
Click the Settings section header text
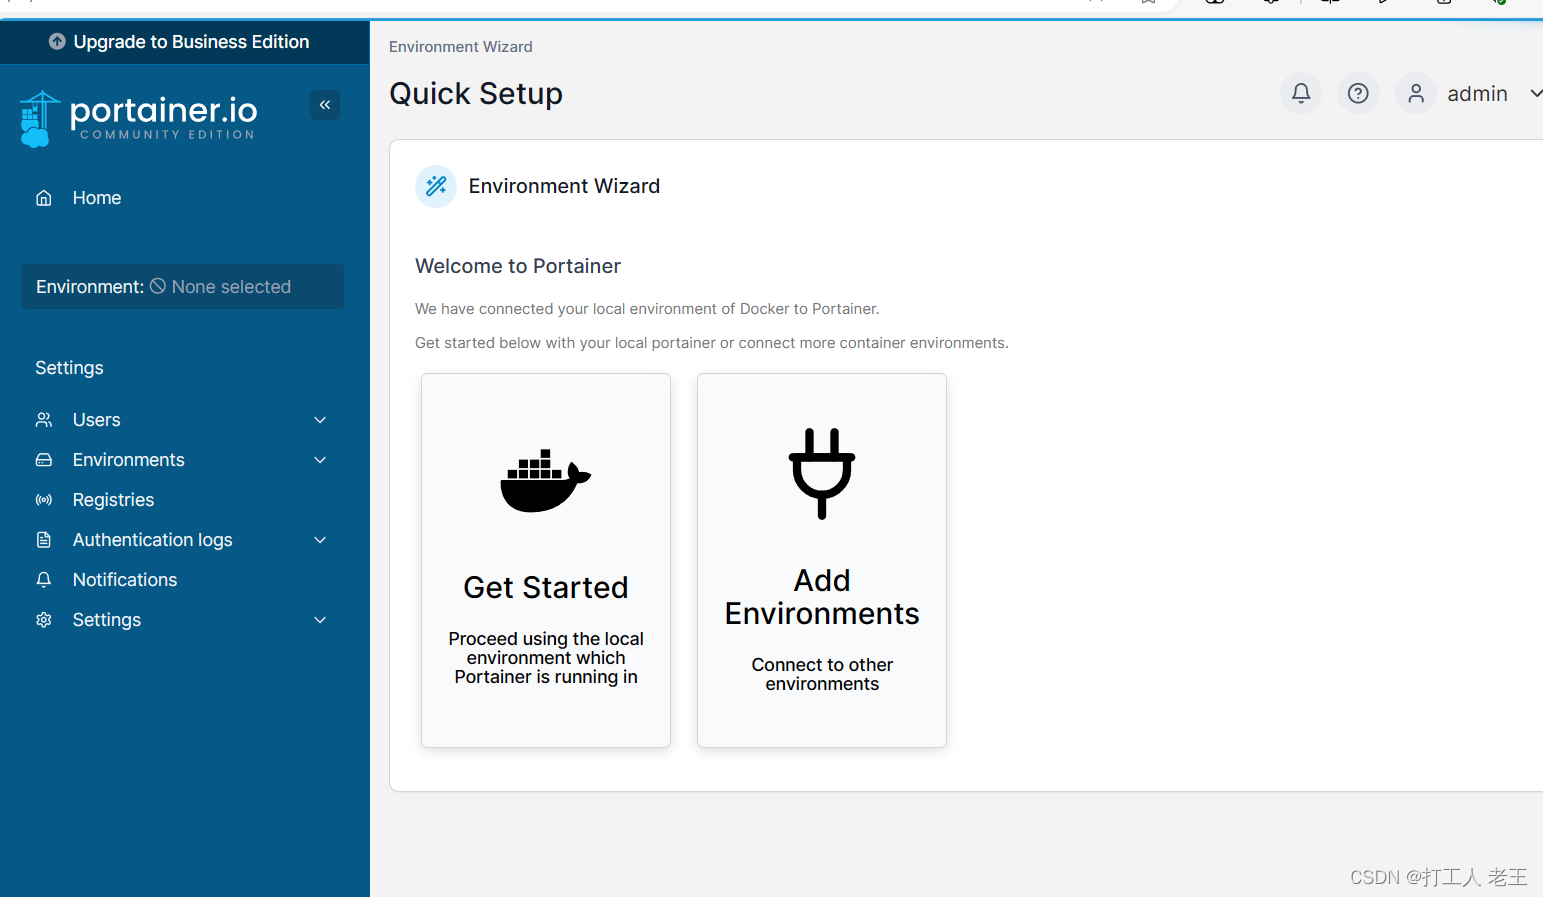click(x=69, y=368)
